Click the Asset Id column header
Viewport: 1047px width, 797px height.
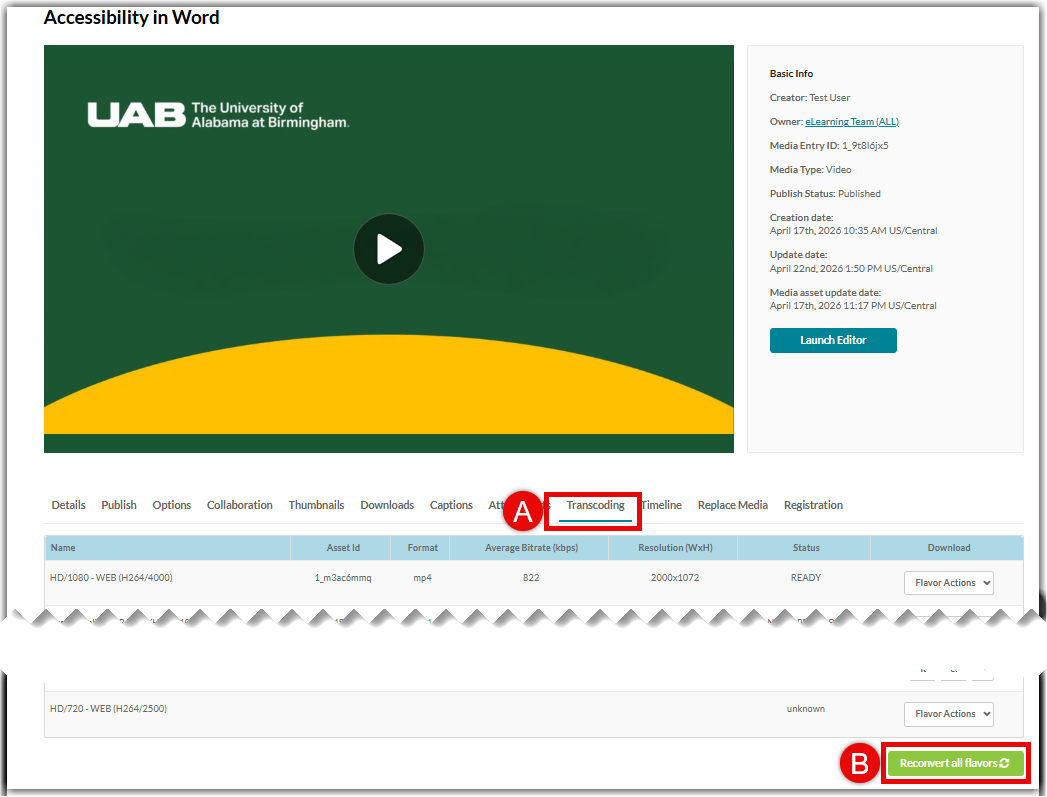pos(343,548)
